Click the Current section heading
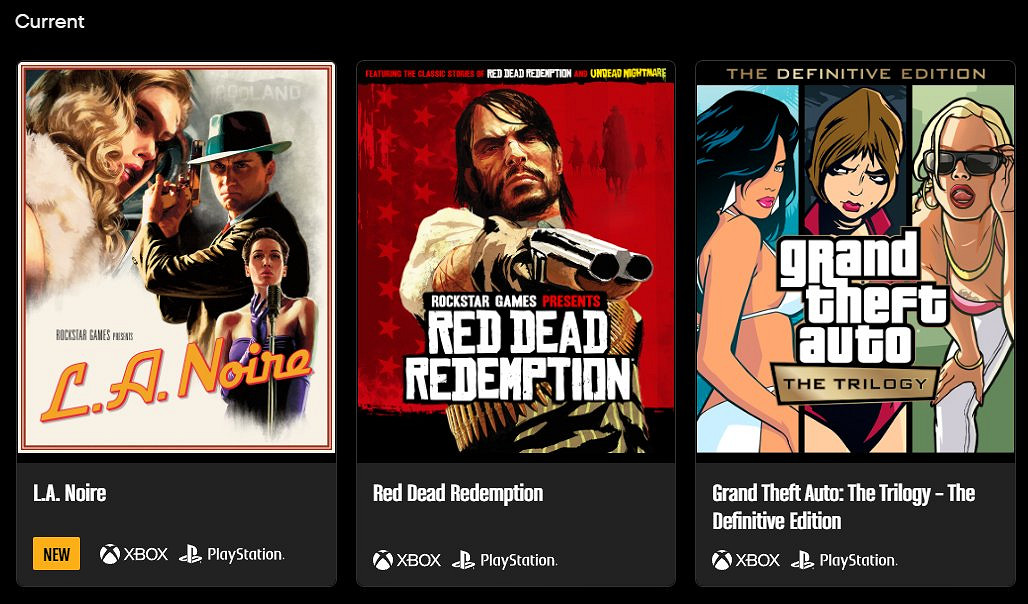This screenshot has height=604, width=1028. [x=50, y=21]
